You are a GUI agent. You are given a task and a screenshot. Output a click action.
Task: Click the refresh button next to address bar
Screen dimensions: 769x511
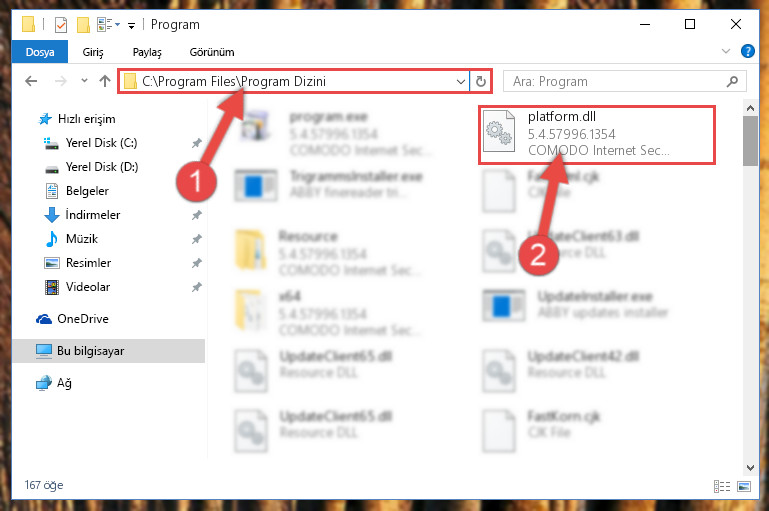(x=481, y=81)
